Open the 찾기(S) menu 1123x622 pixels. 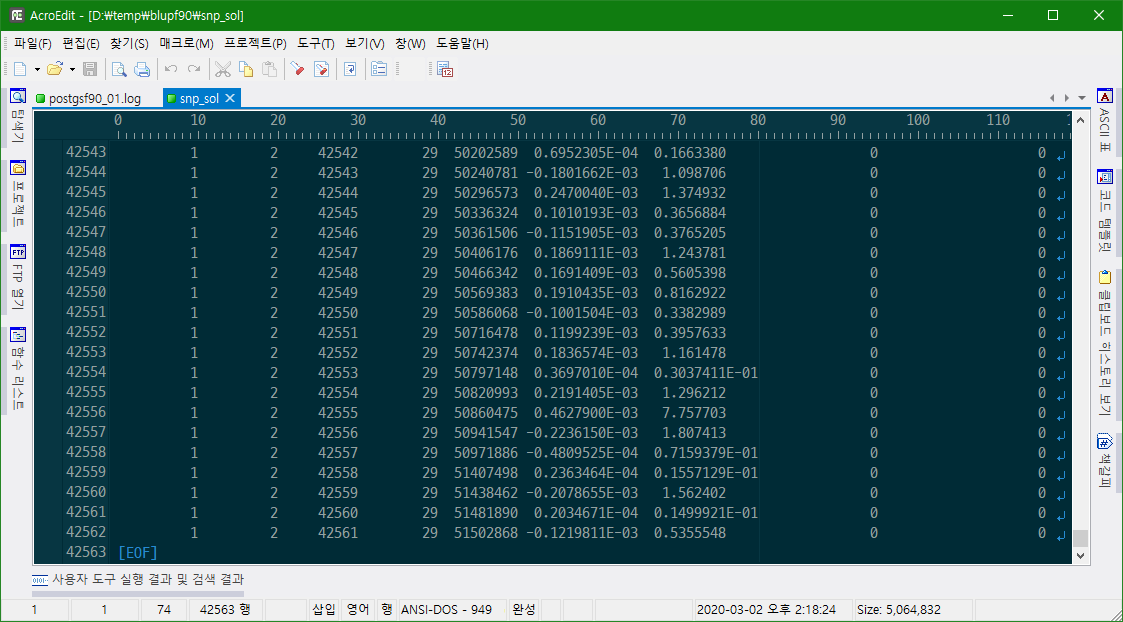[x=129, y=44]
